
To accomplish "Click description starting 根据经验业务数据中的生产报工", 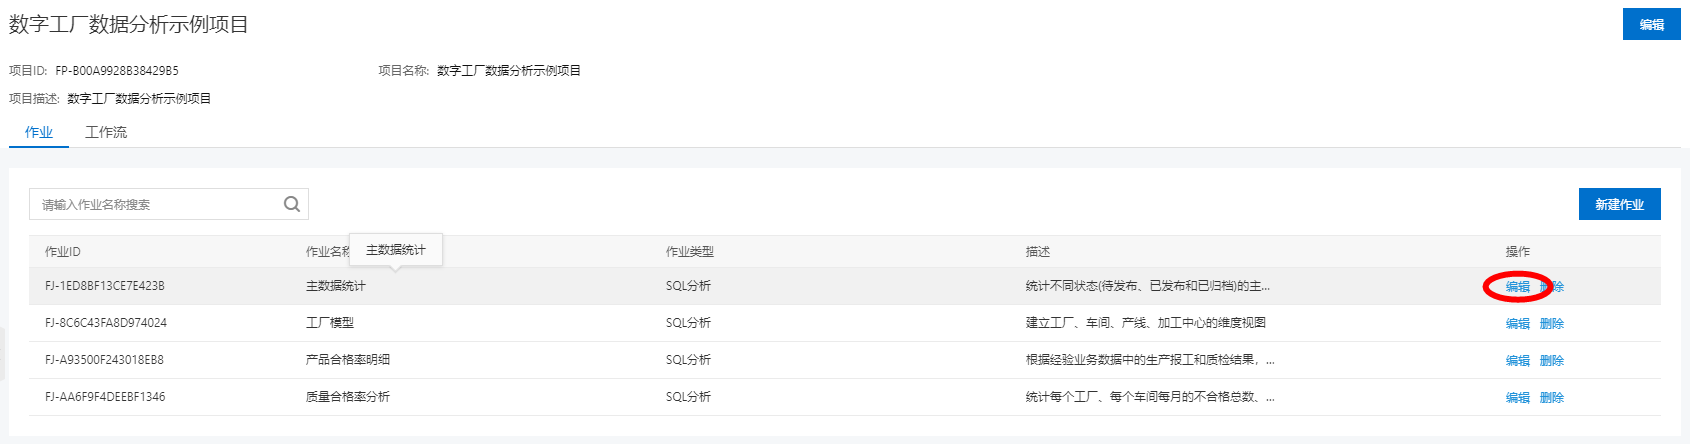I will click(x=1150, y=360).
